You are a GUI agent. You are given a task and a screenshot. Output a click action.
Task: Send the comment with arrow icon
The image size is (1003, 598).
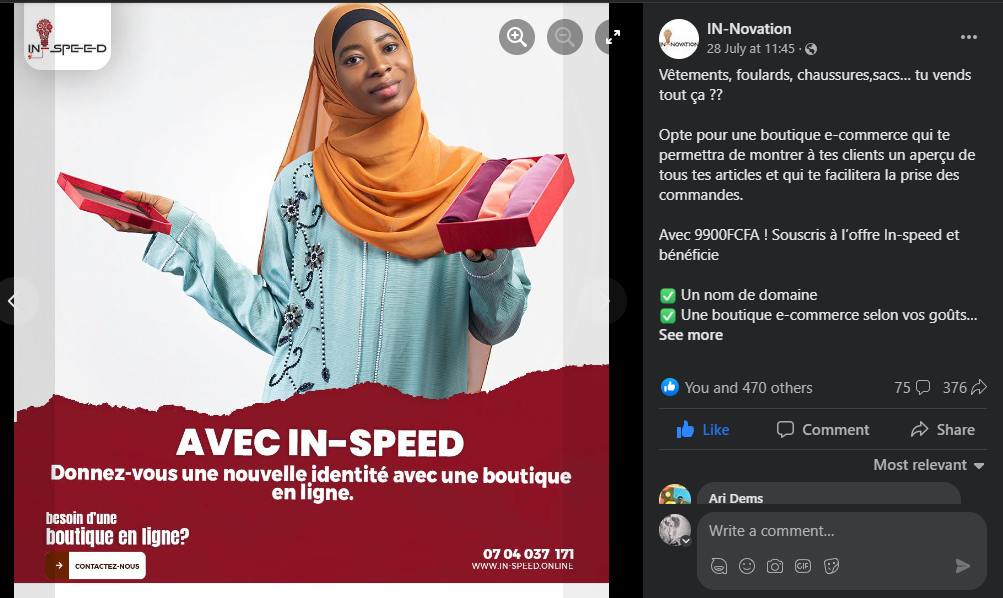(x=963, y=565)
